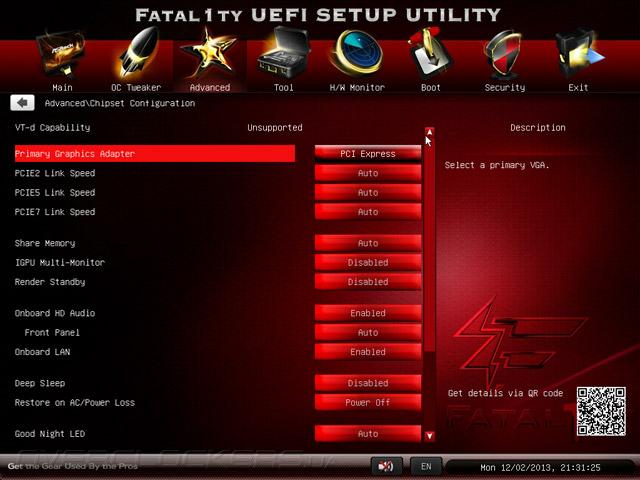Select the Primary Graphics Adapter row
Viewport: 640px width, 480px height.
(x=155, y=153)
